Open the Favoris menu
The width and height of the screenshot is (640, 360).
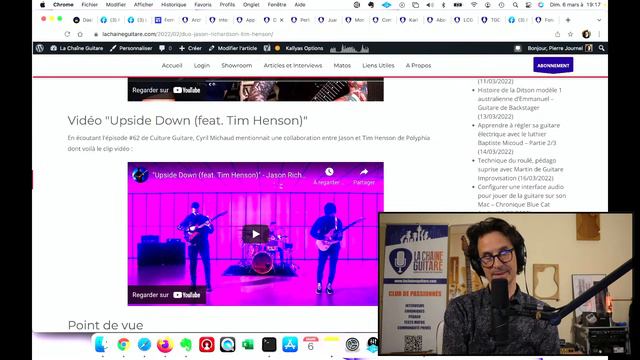click(203, 5)
